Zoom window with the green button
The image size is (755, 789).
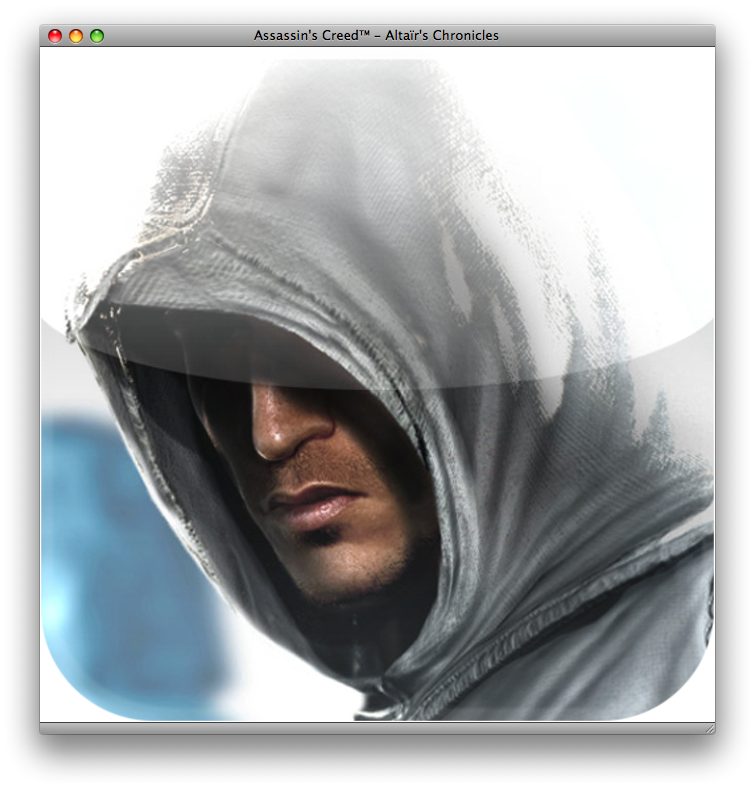[x=97, y=36]
